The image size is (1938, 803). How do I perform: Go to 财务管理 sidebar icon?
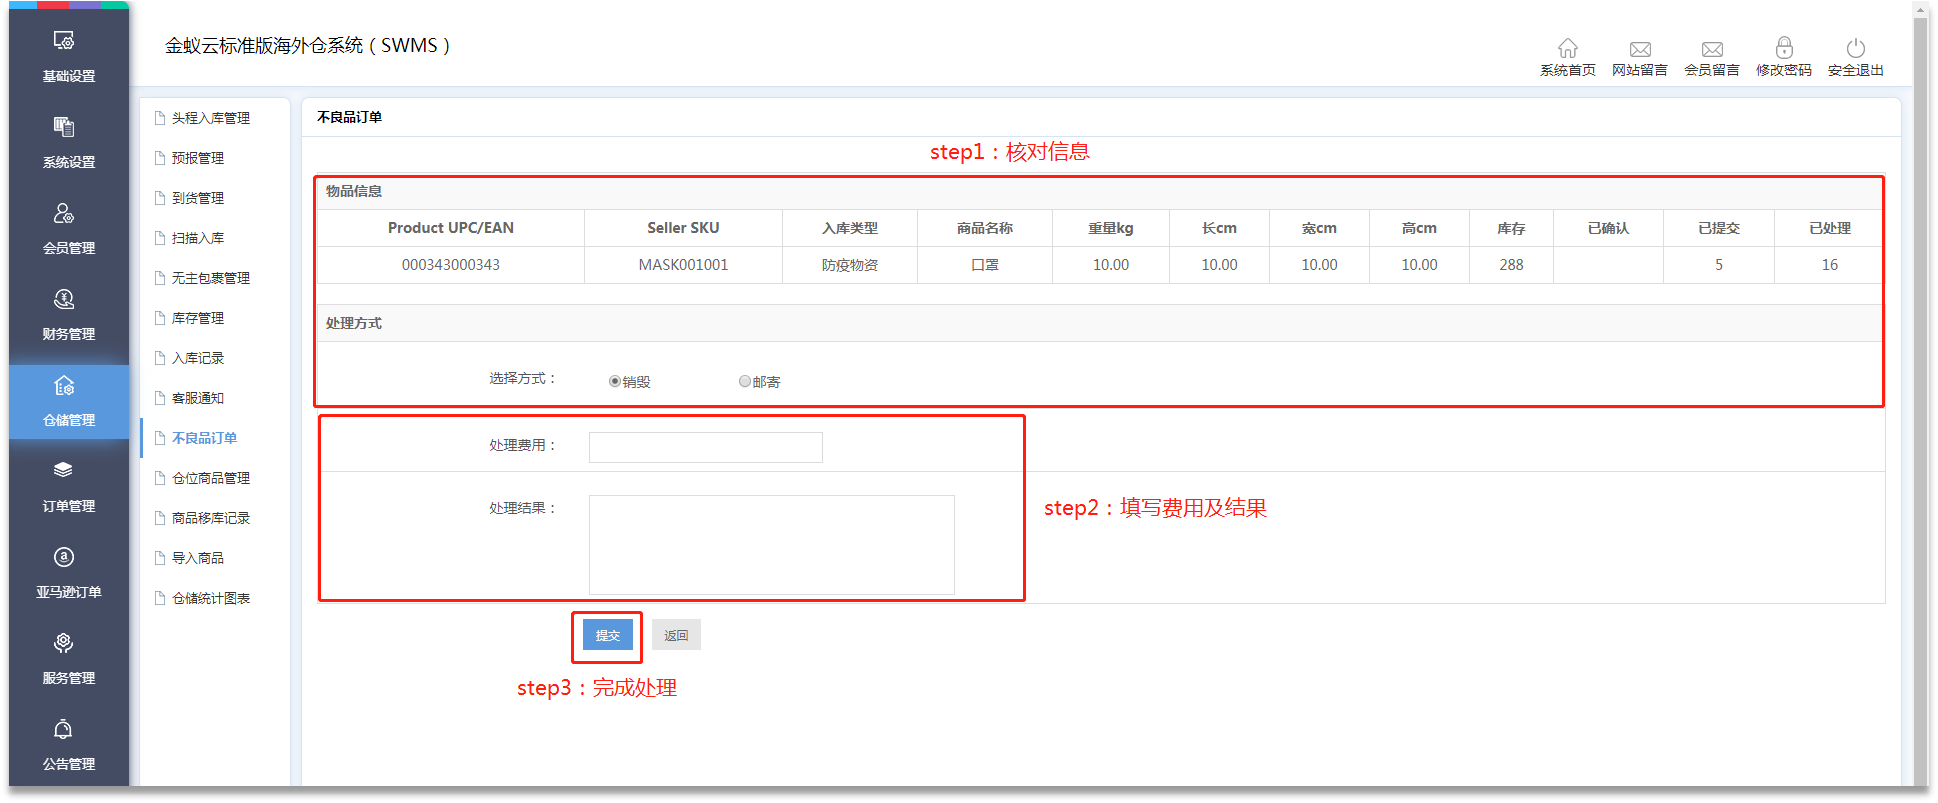pyautogui.click(x=64, y=300)
